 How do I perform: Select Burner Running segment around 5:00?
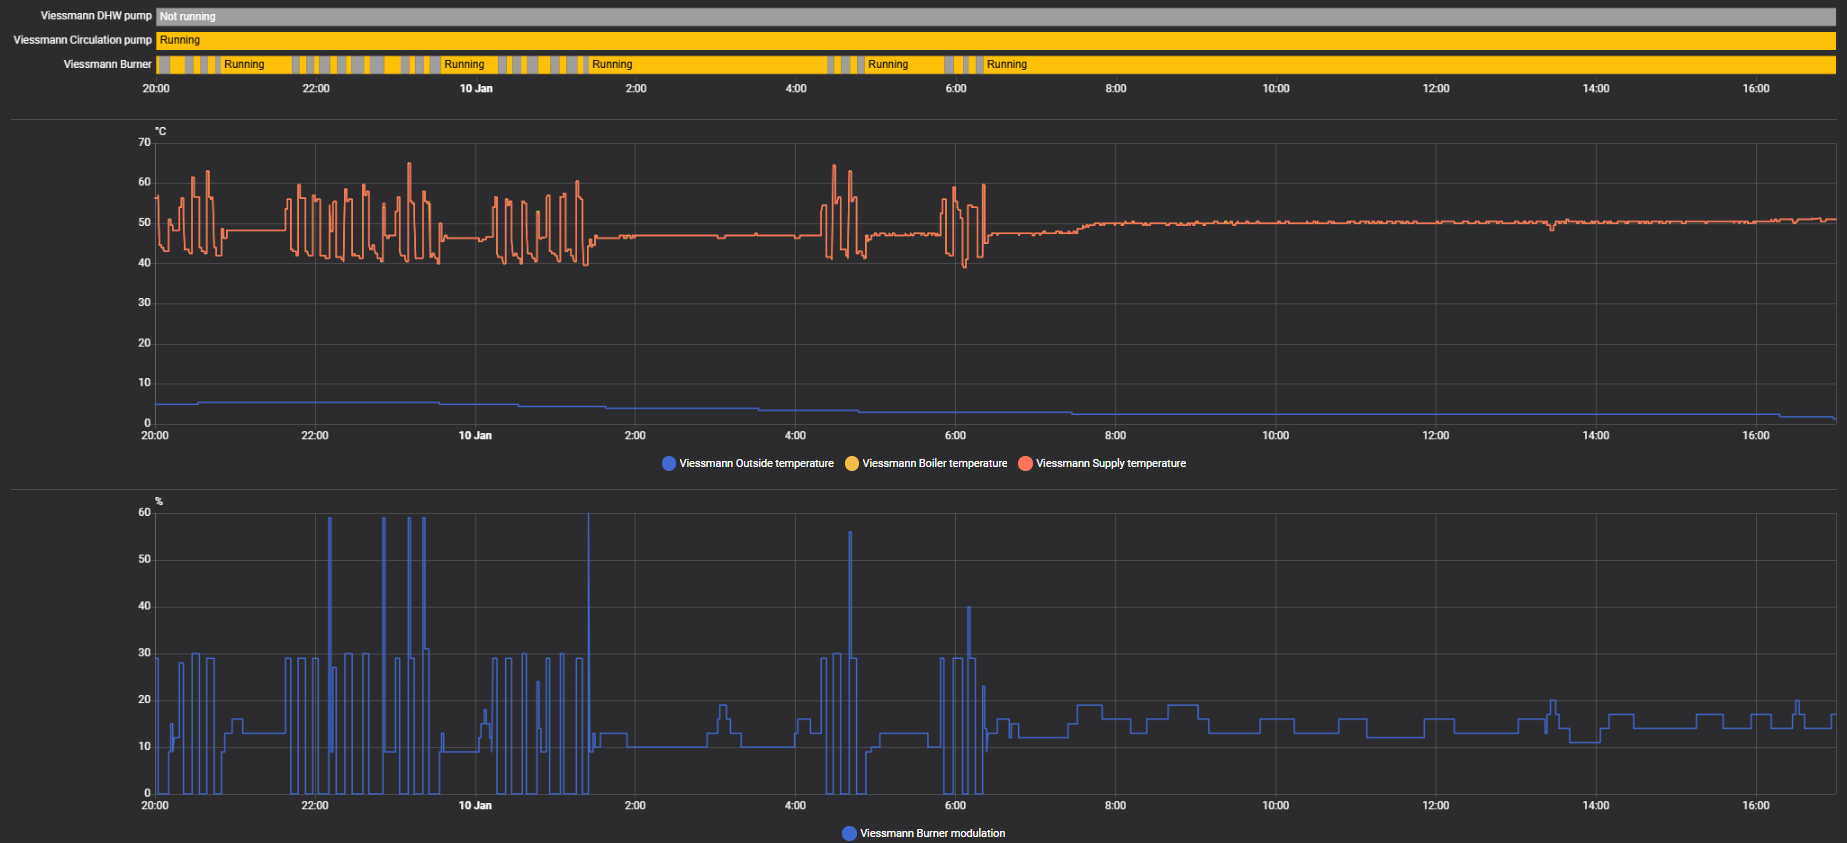tap(904, 64)
